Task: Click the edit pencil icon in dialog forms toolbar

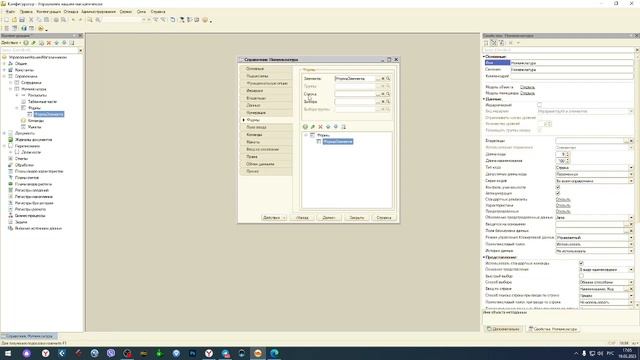Action: 313,127
